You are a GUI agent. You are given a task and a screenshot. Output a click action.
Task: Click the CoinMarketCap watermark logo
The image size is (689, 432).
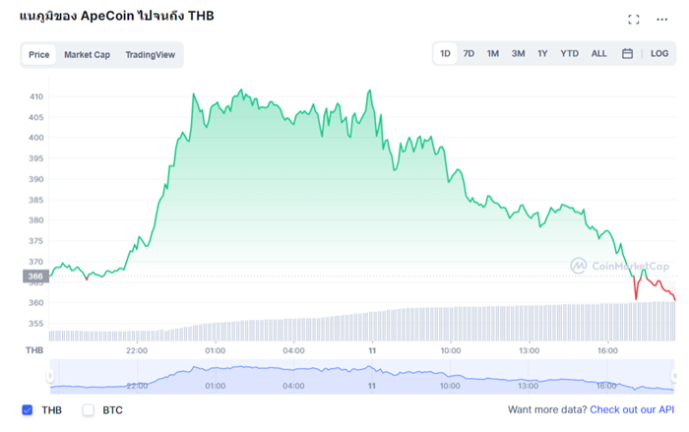click(619, 265)
